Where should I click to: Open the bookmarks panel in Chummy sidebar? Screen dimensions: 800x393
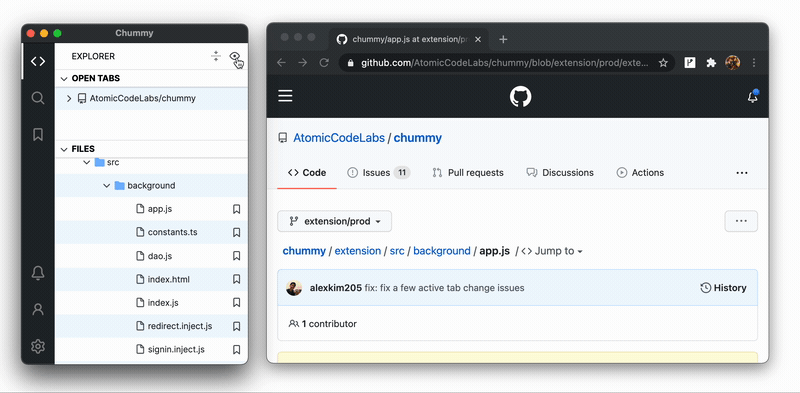coord(38,134)
